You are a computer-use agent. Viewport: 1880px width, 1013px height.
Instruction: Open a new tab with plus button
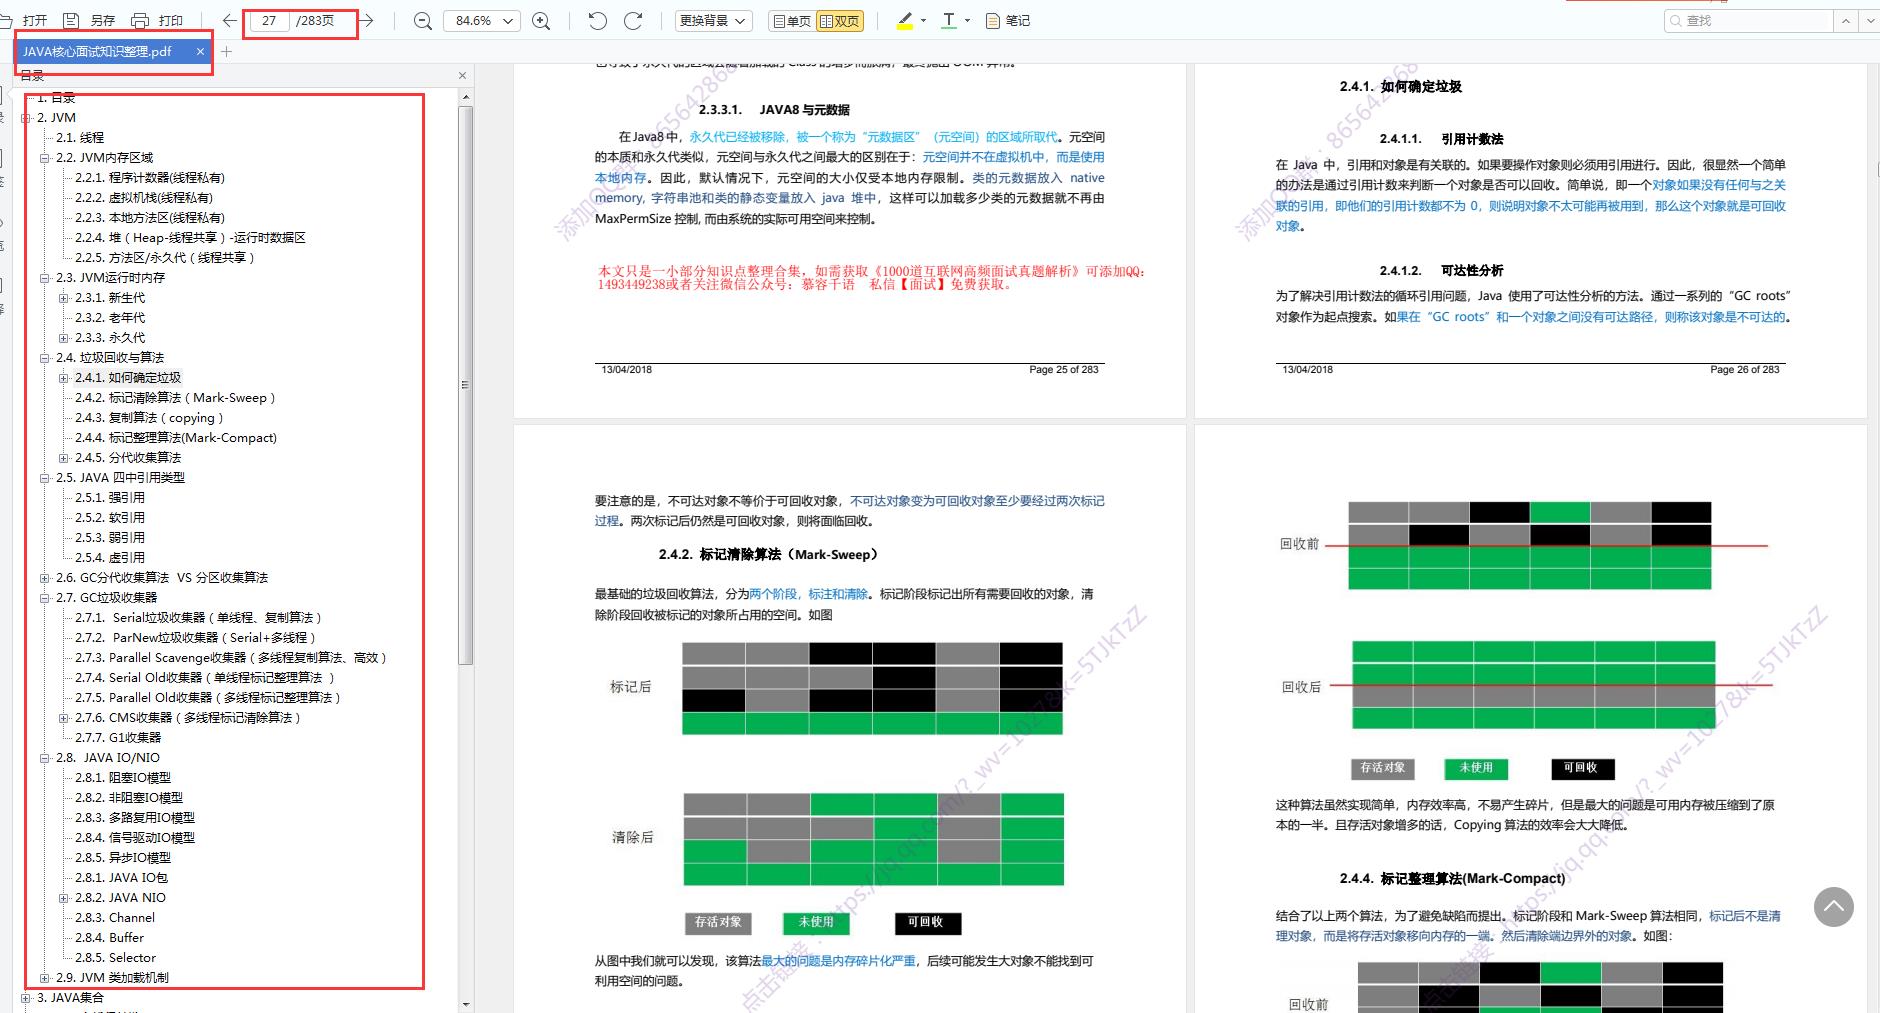pos(226,51)
